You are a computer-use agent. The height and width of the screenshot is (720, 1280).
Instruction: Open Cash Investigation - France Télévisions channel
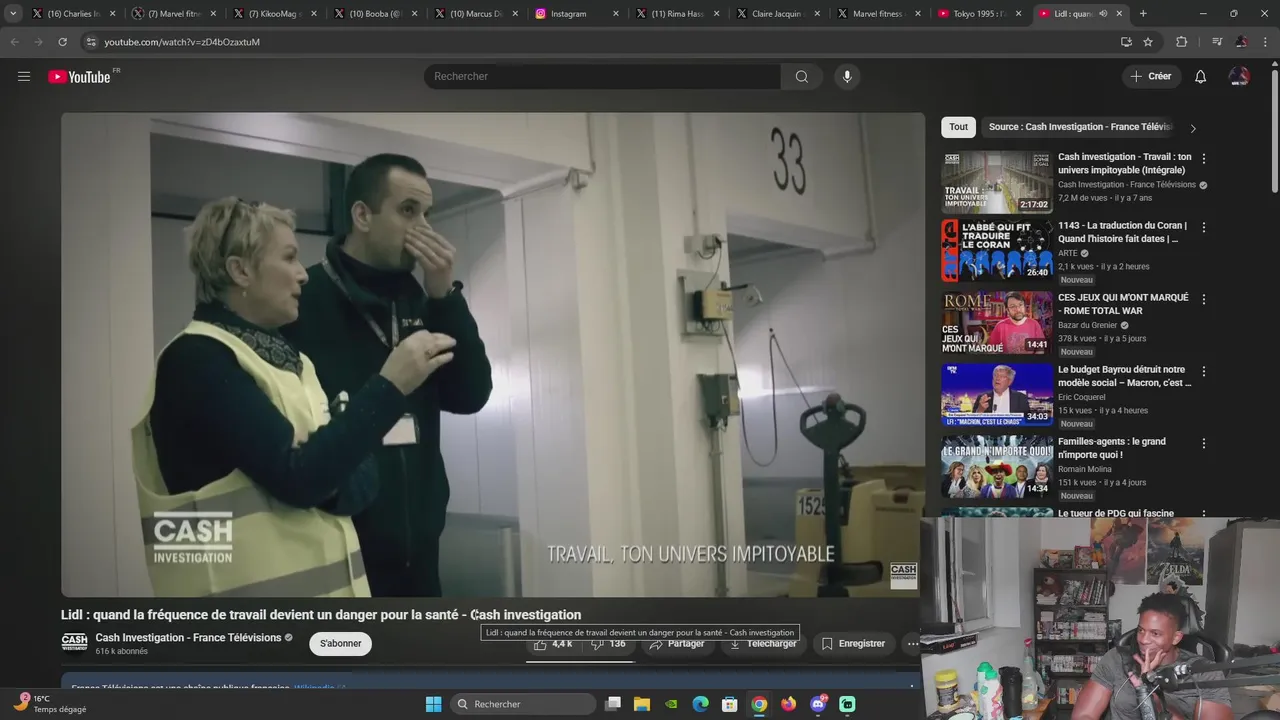(x=188, y=638)
